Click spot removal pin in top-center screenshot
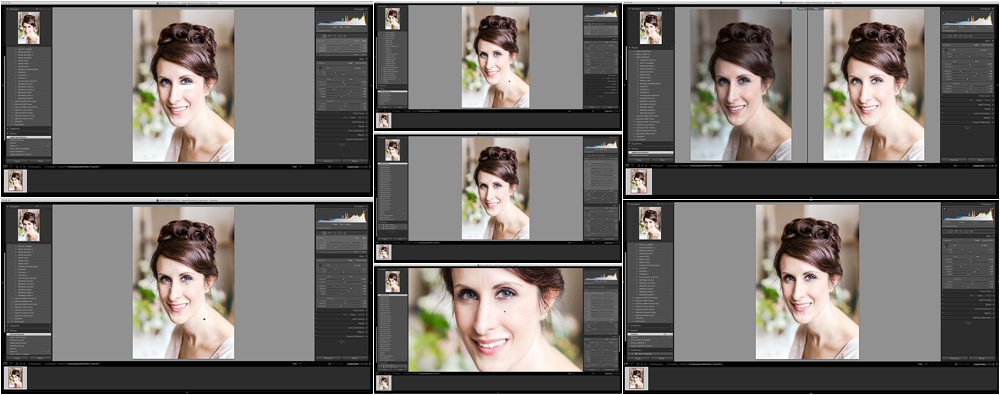Viewport: 1000px width, 395px height. point(510,81)
